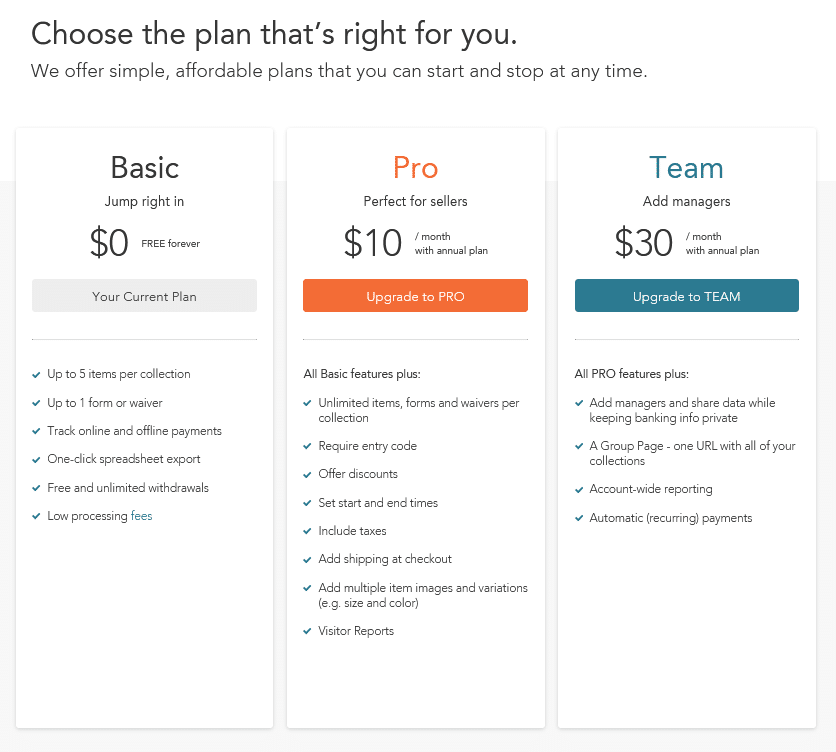Click checkmark next to Require entry code

(307, 446)
